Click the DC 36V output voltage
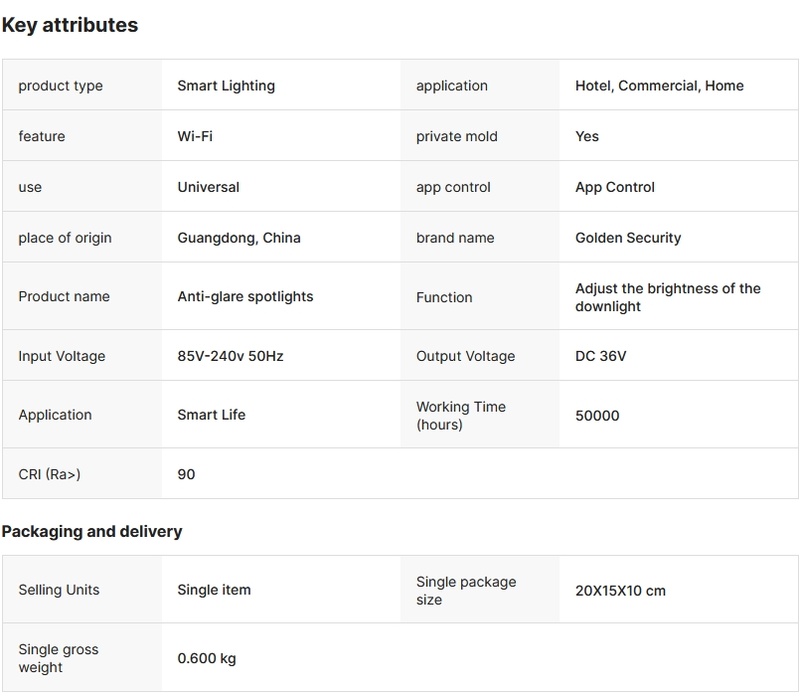Screen dimensions: 800x697 601,356
